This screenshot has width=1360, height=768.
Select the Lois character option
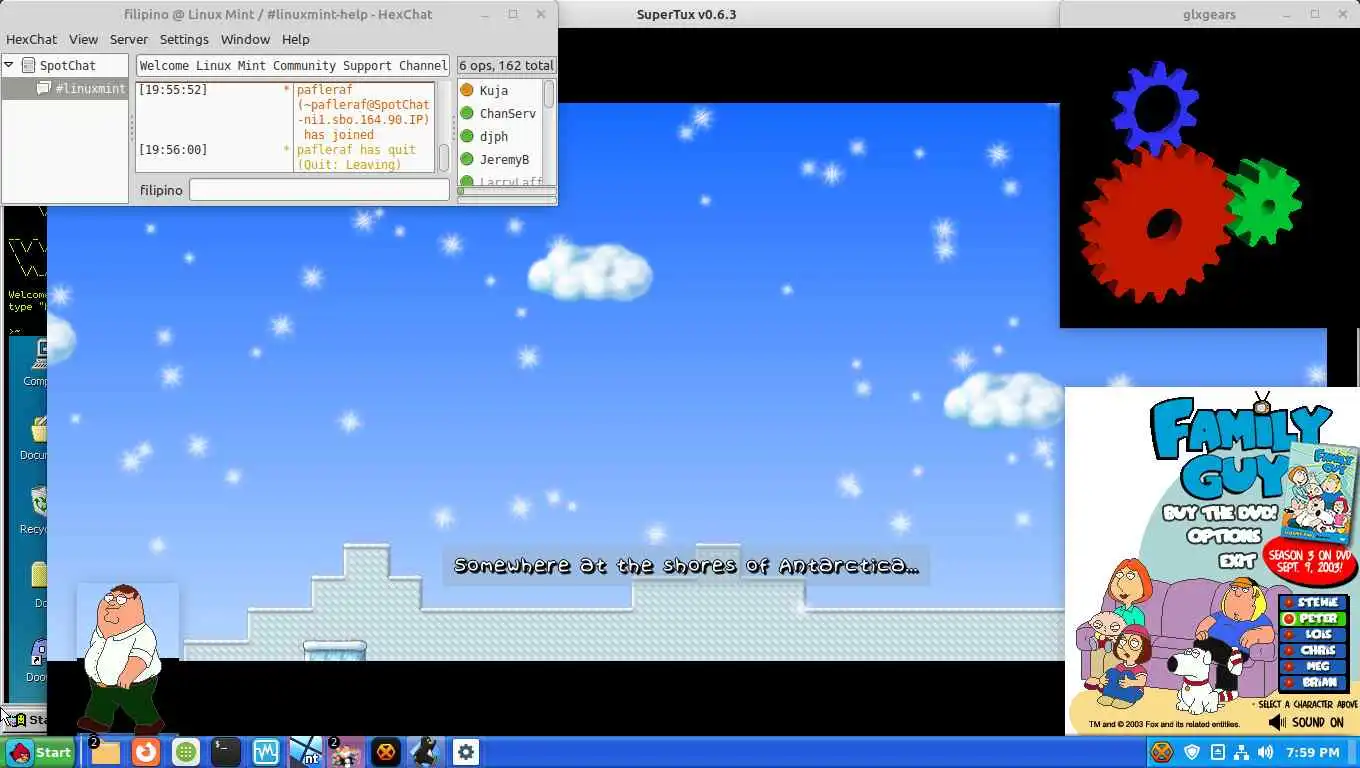click(1313, 634)
